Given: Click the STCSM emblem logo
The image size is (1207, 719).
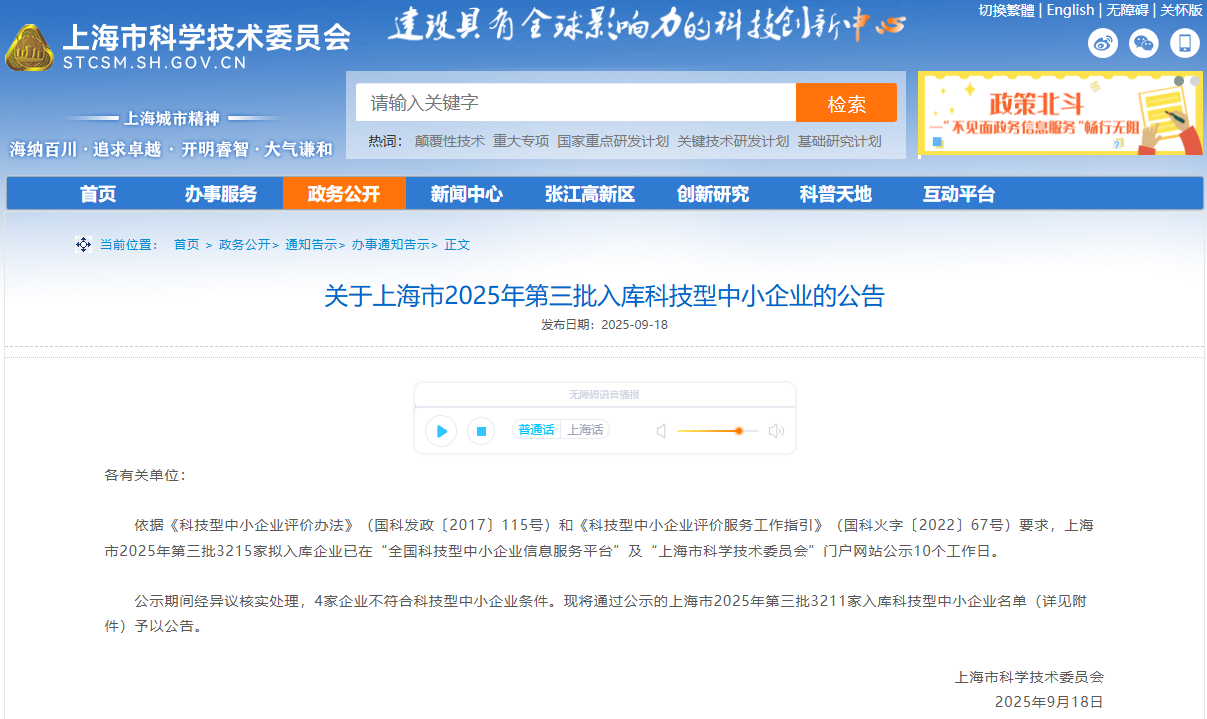Looking at the screenshot, I should tap(32, 42).
